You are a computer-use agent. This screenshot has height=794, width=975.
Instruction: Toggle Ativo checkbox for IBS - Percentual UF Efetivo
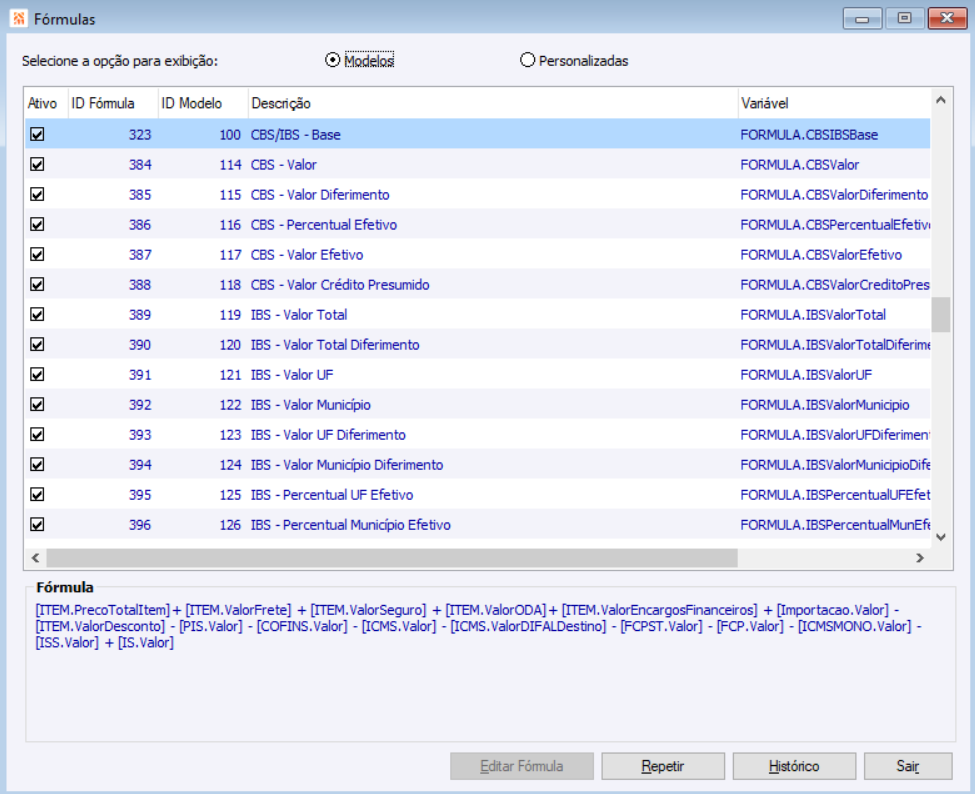click(x=37, y=494)
